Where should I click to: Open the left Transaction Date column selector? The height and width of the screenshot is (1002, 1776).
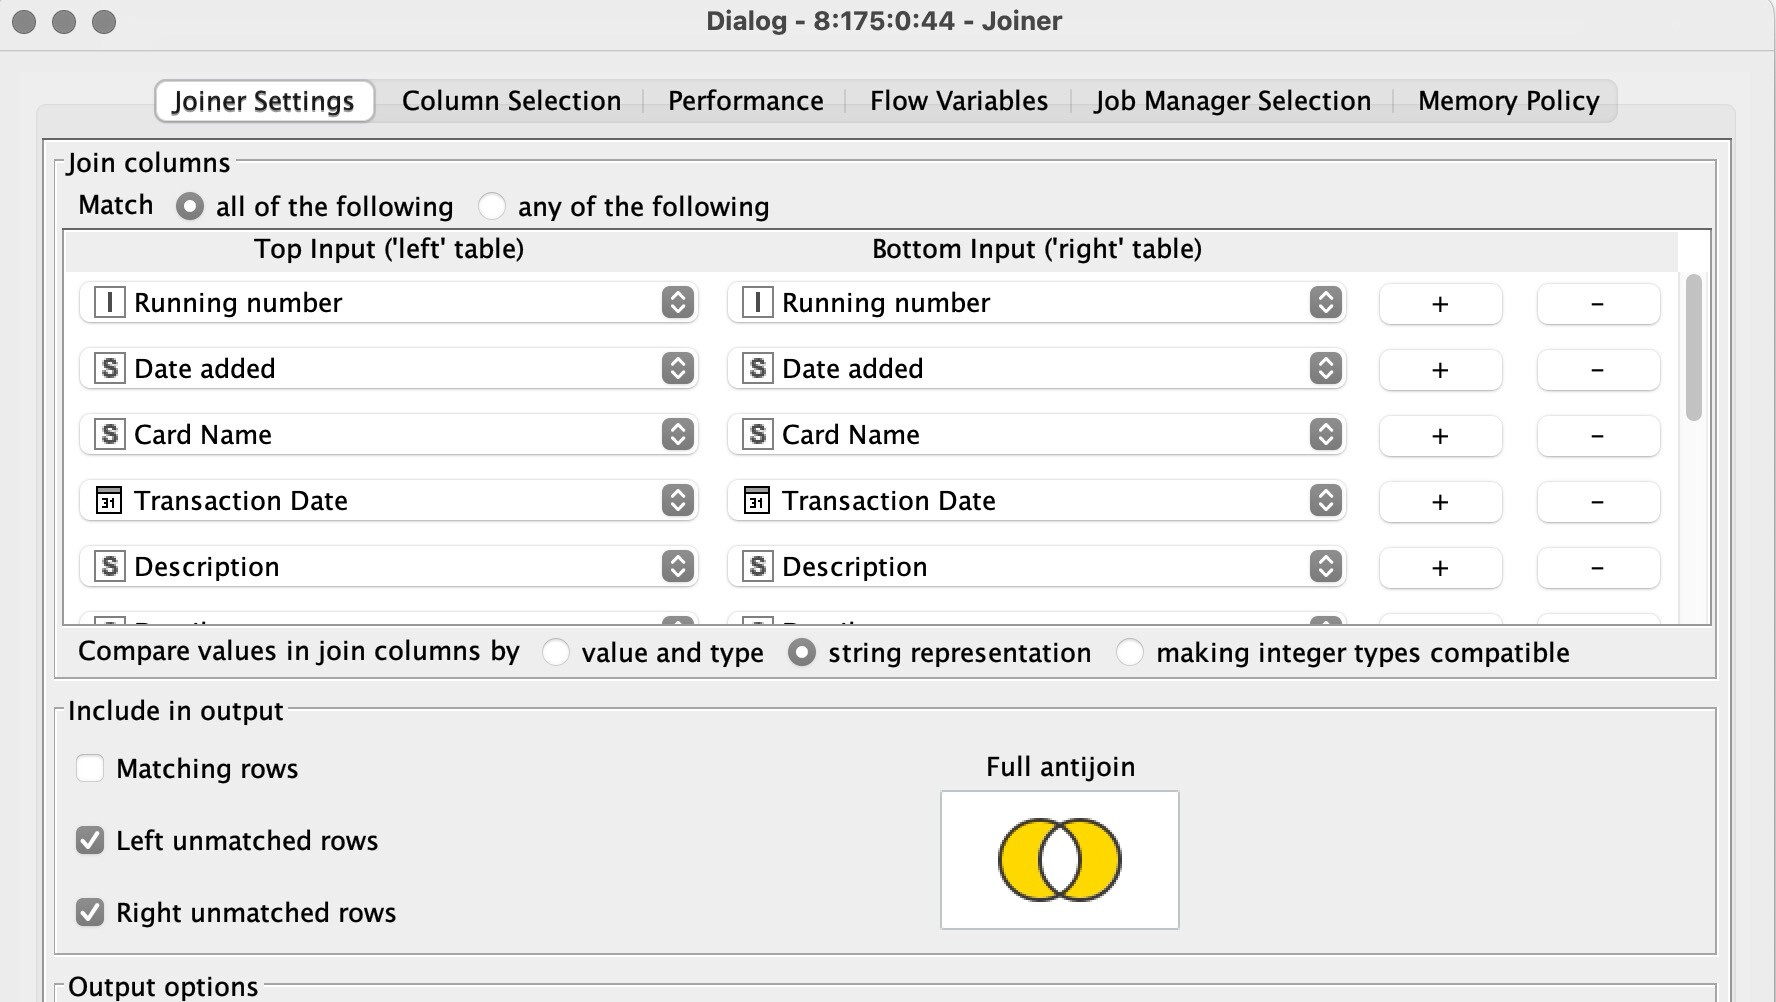coord(679,500)
